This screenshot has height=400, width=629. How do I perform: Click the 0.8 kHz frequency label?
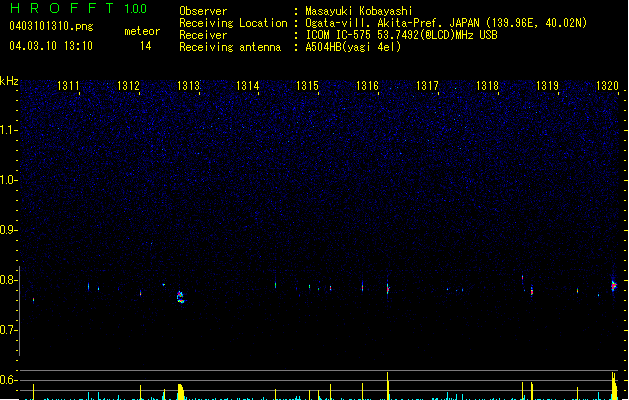[8, 280]
